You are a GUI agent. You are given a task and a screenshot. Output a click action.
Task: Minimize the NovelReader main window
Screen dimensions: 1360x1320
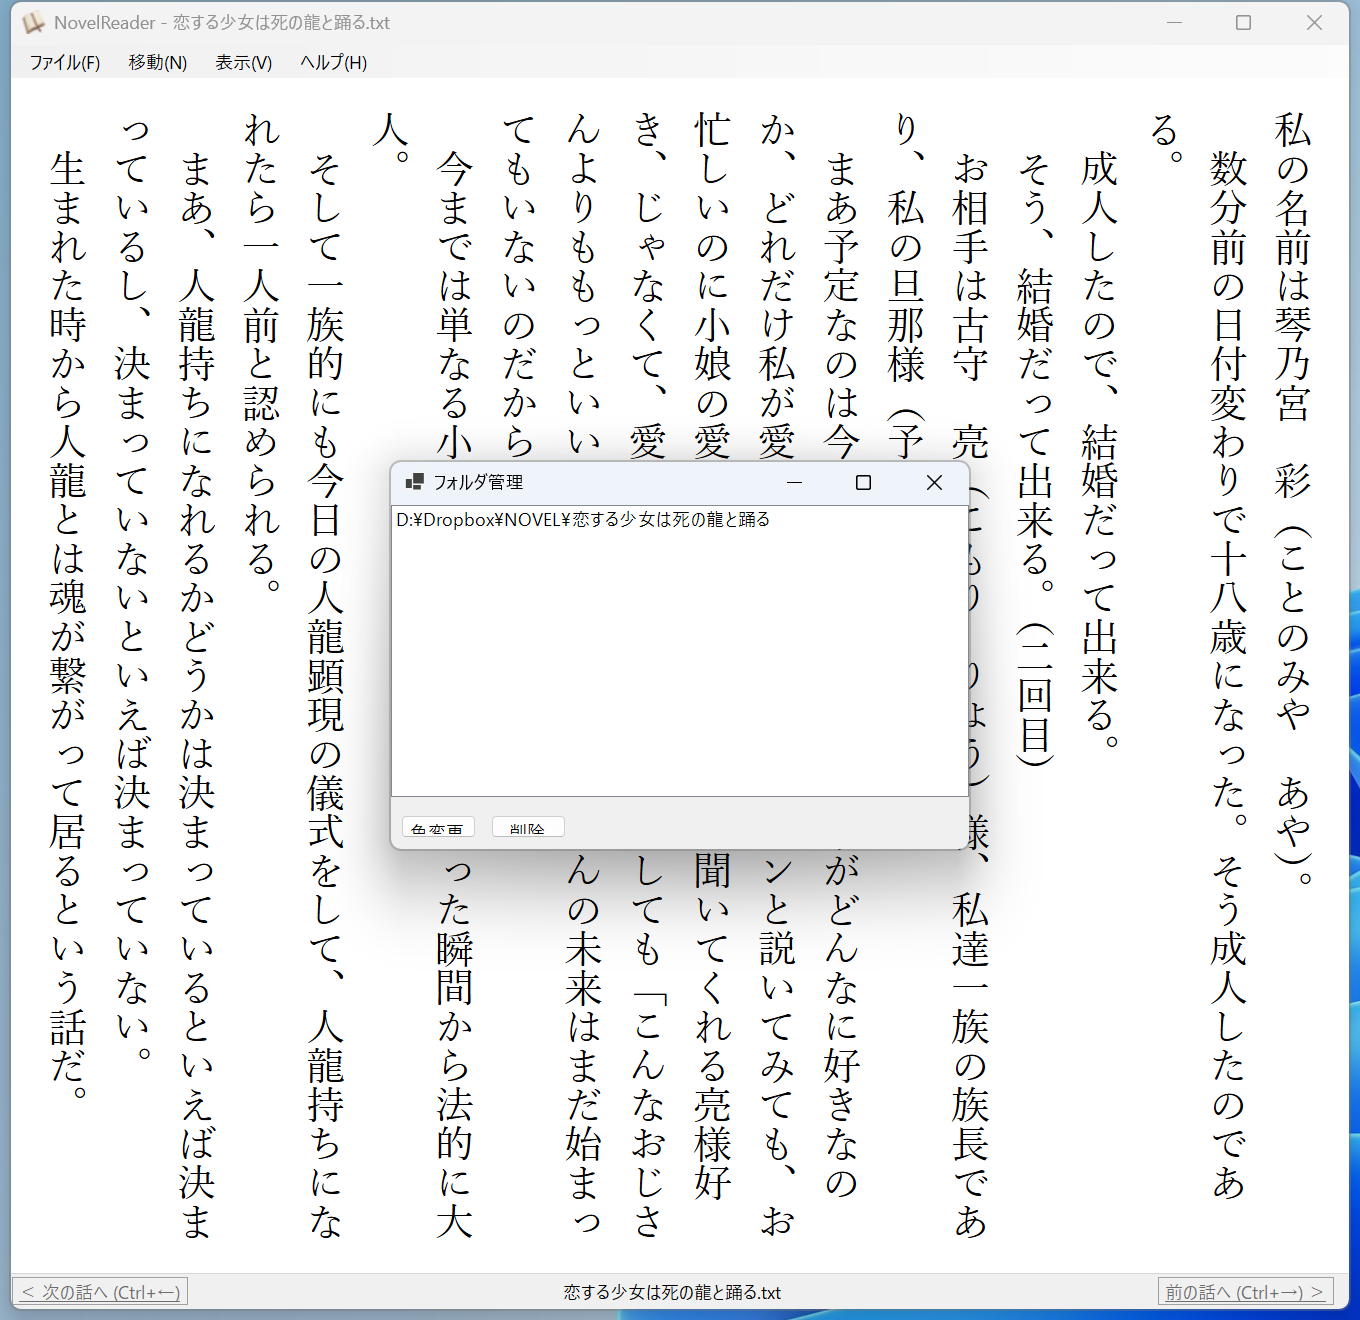(1174, 22)
